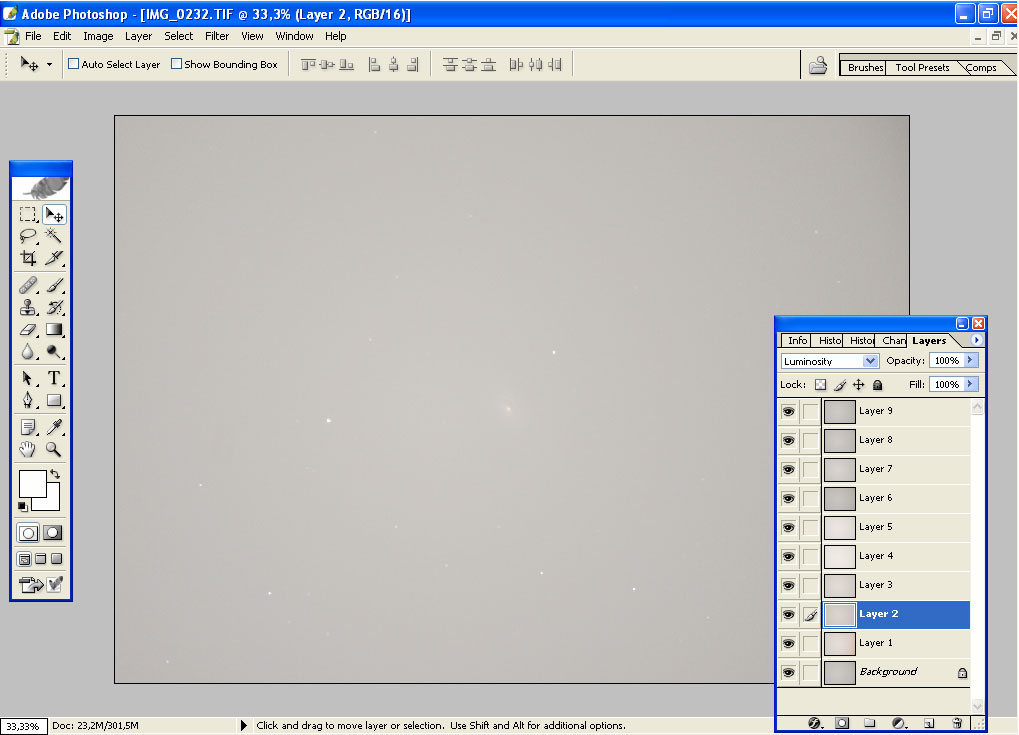1019x735 pixels.
Task: Select the Crop tool
Action: [28, 258]
